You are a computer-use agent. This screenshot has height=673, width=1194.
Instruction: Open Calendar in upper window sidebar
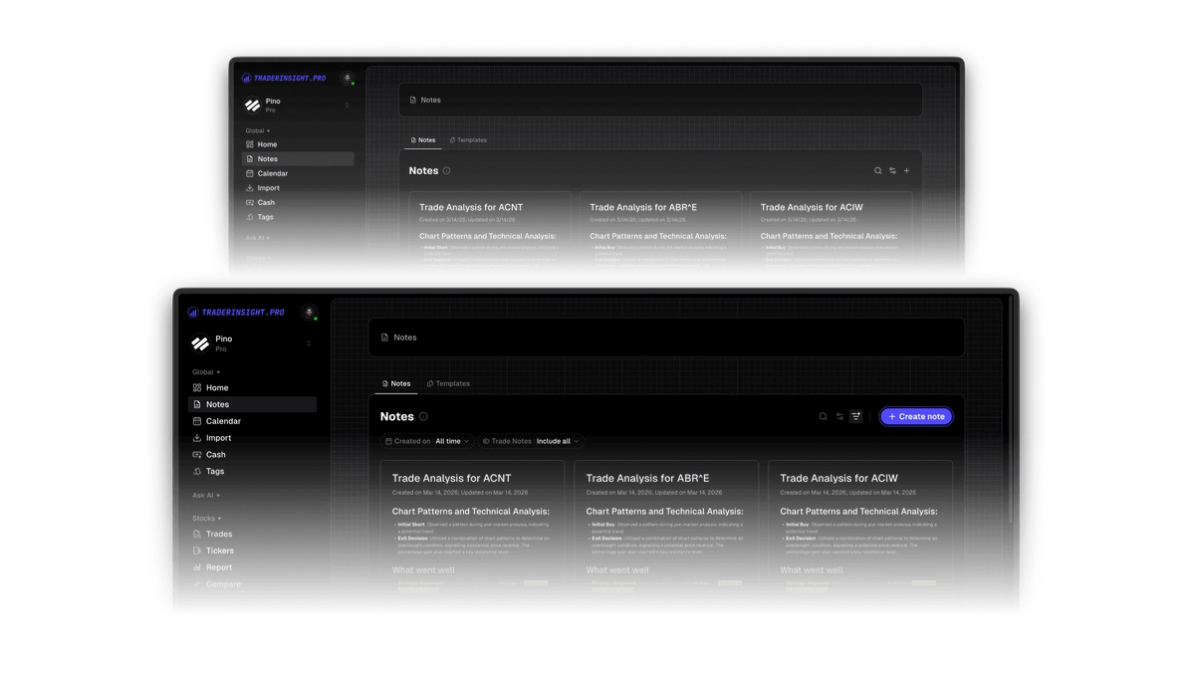(298, 173)
